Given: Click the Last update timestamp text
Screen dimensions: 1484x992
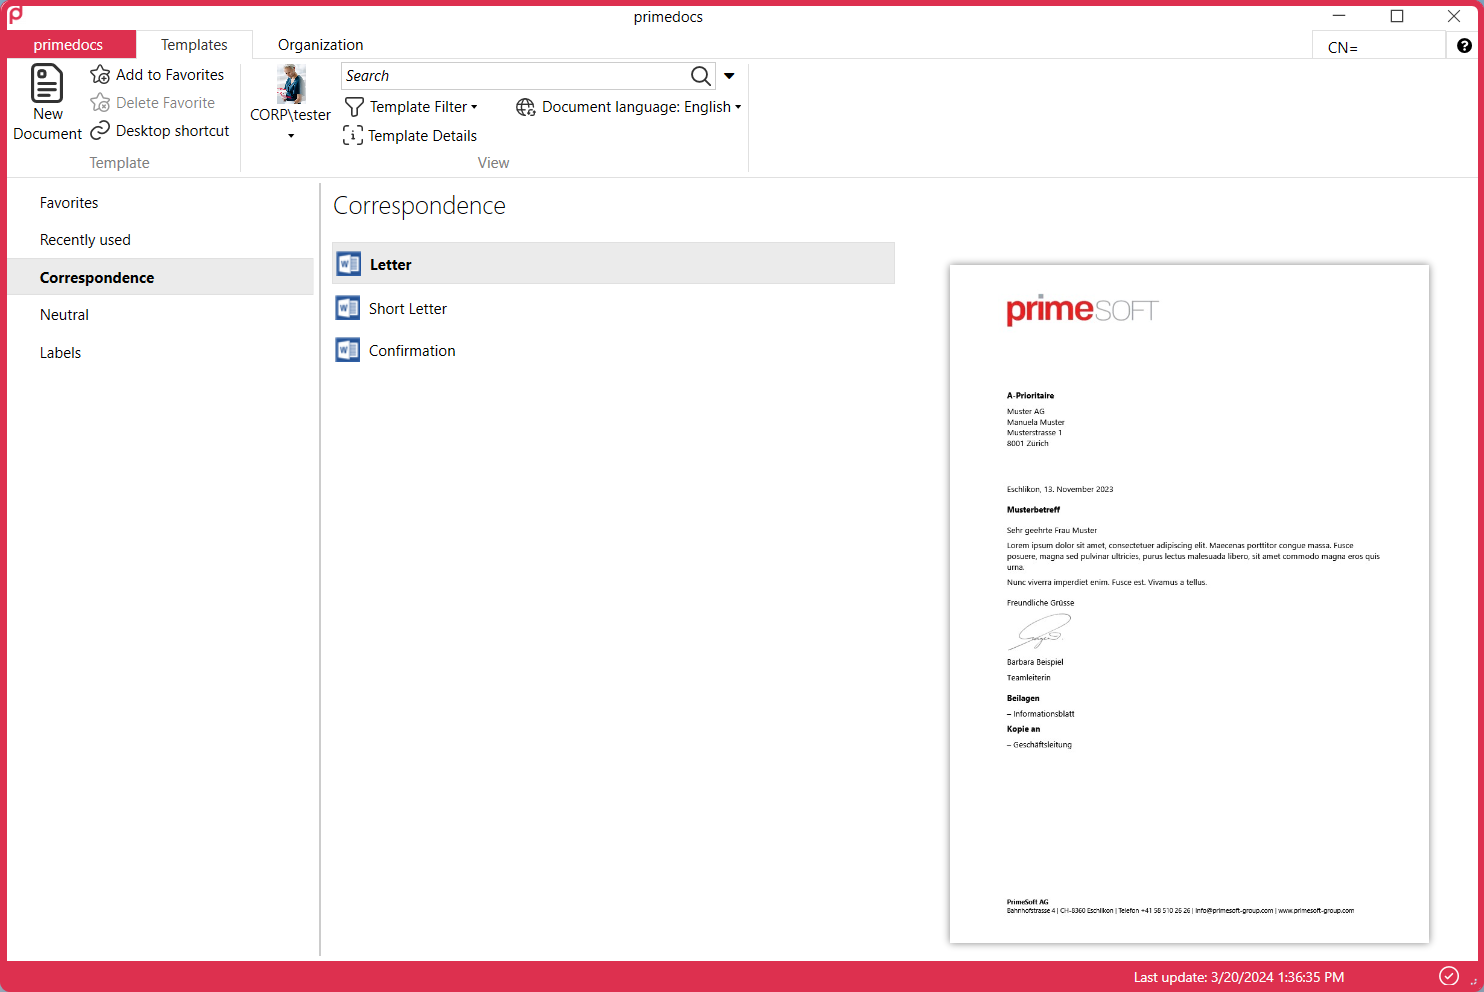Looking at the screenshot, I should coord(1239,977).
